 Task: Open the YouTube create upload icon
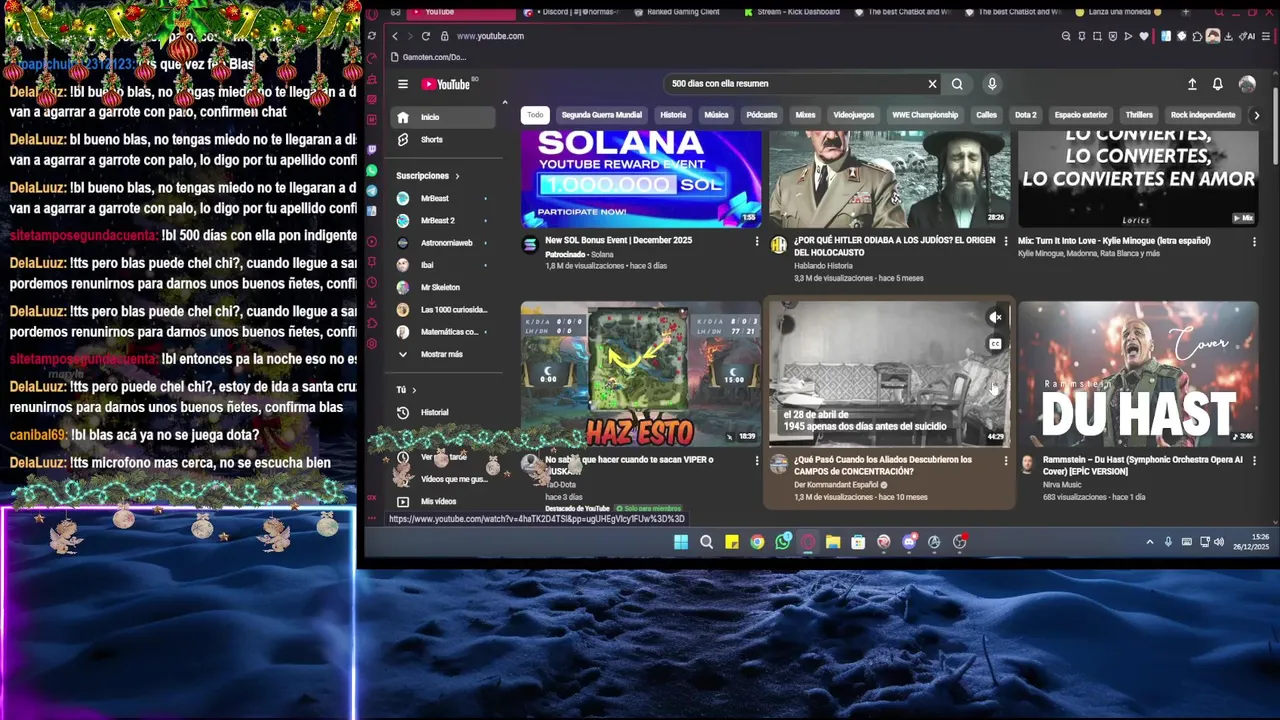click(x=1192, y=84)
